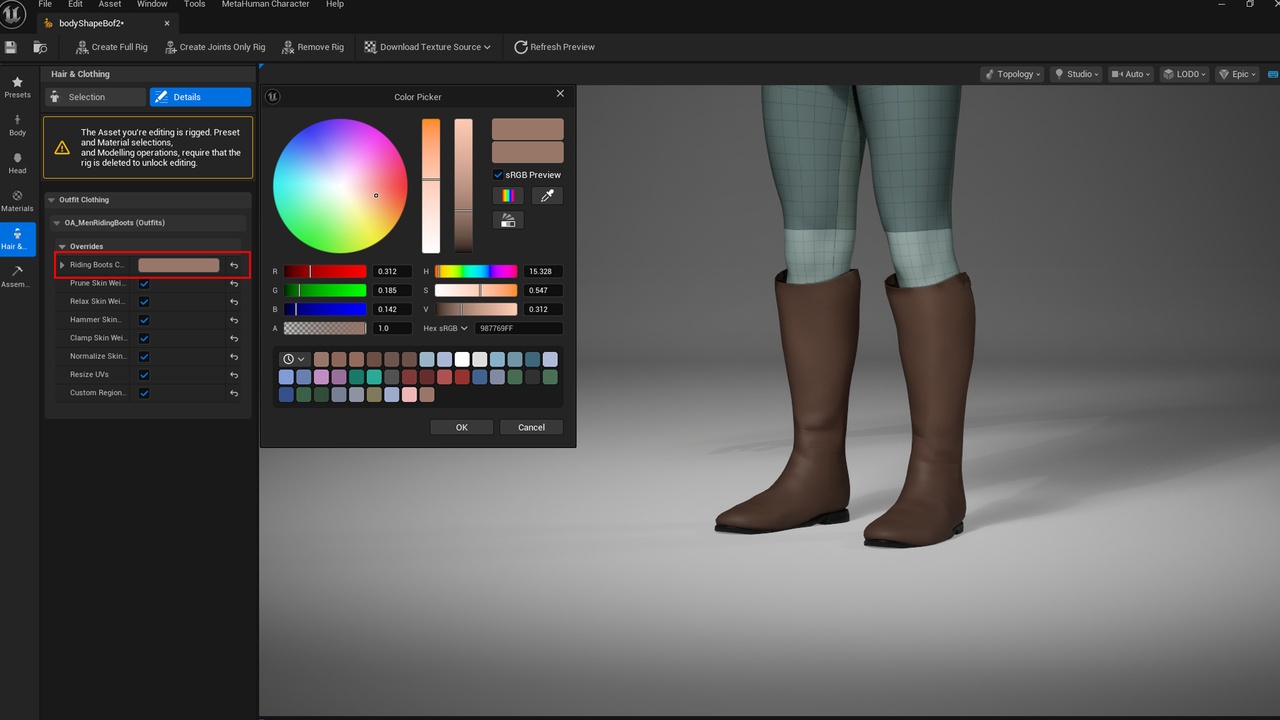The width and height of the screenshot is (1280, 720).
Task: Reset Hammer Skin Weights to default
Action: pos(234,320)
